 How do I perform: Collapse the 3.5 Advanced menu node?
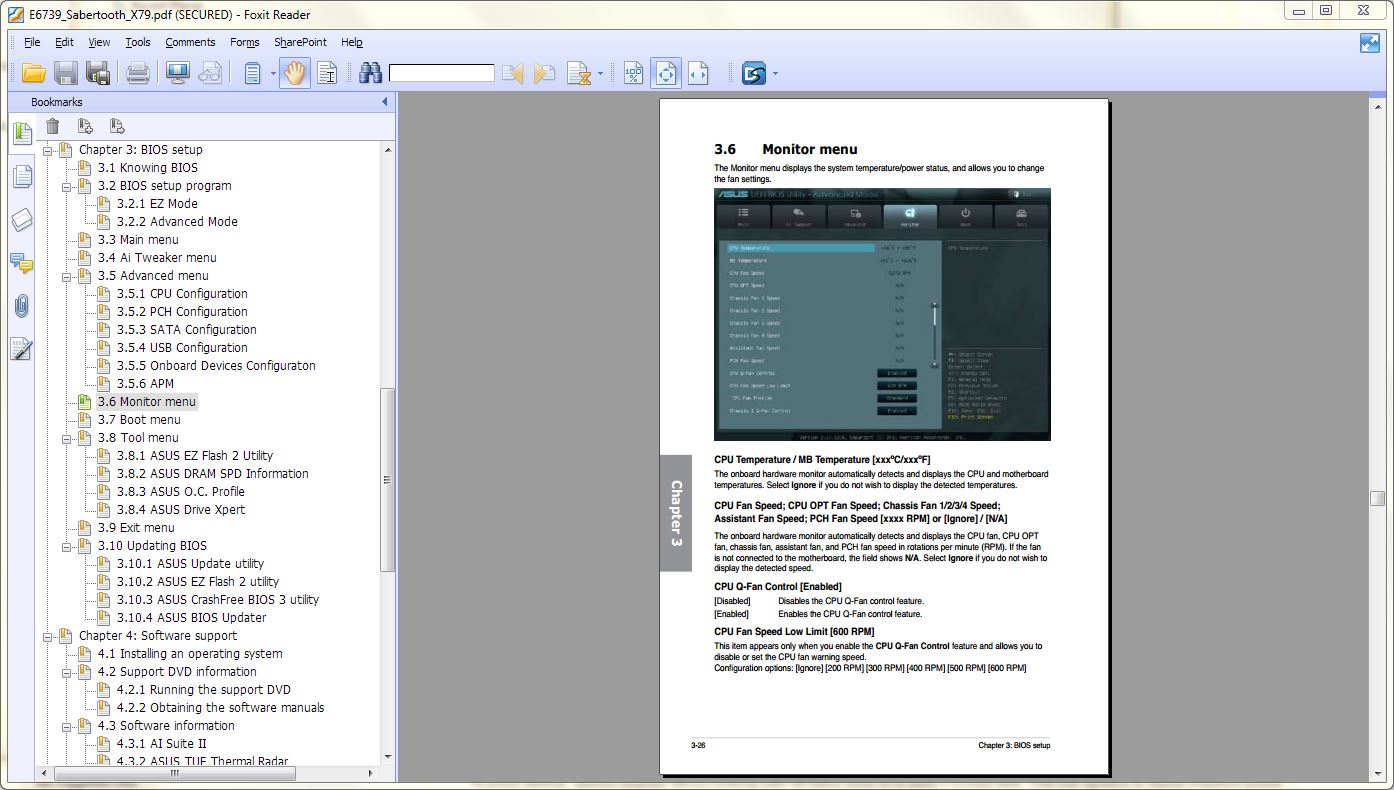(67, 276)
